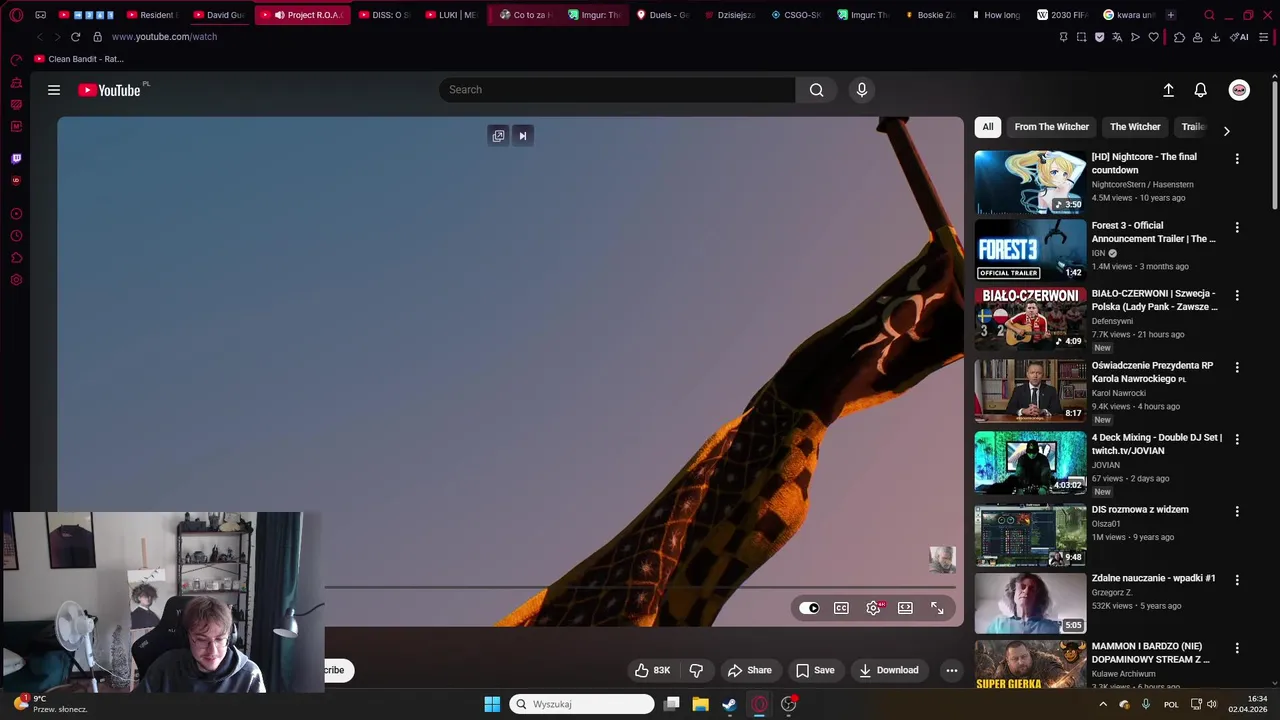The height and width of the screenshot is (720, 1280).
Task: Reload the page with the refresh button
Action: (75, 37)
